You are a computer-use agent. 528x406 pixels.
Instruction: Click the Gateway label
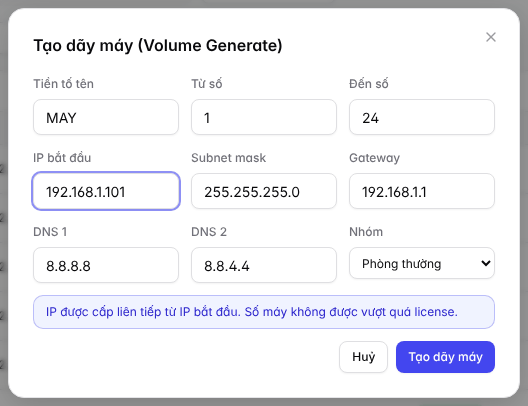(374, 158)
